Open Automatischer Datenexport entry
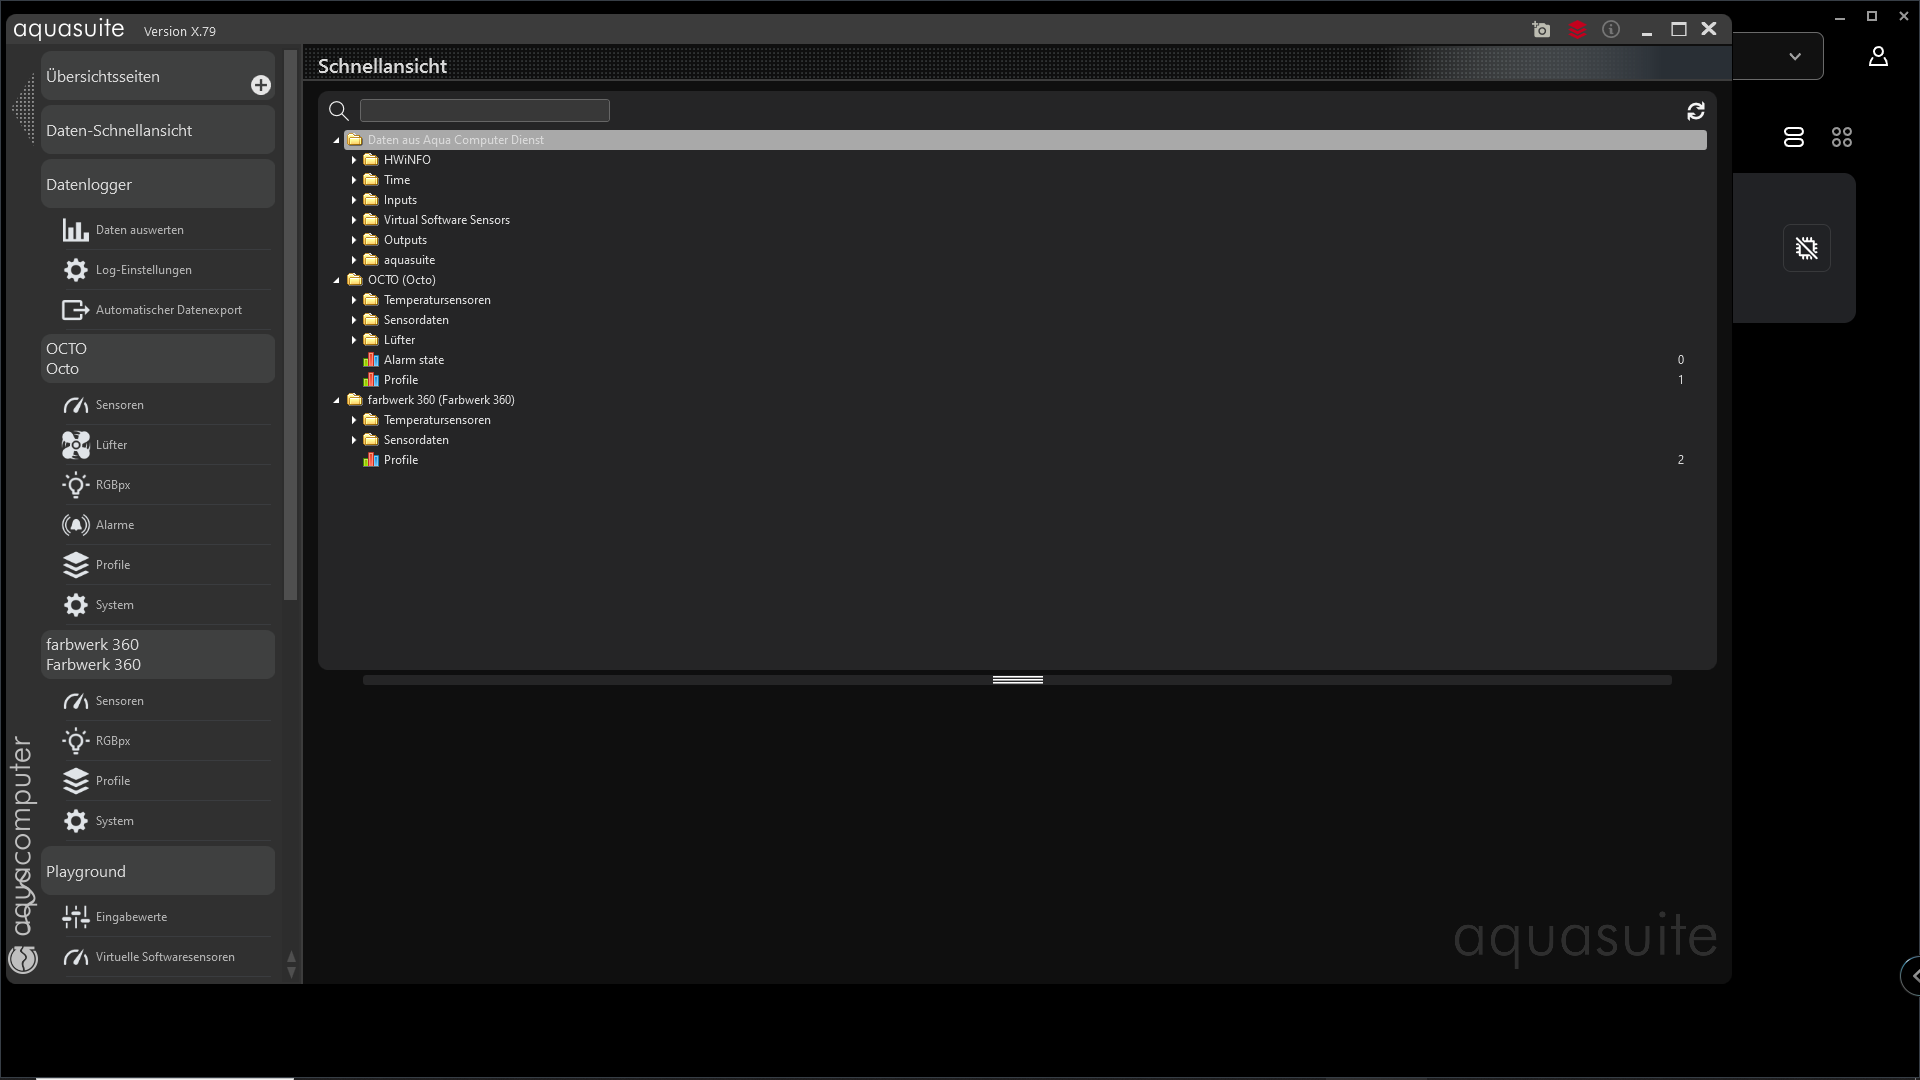Image resolution: width=1920 pixels, height=1080 pixels. point(168,310)
